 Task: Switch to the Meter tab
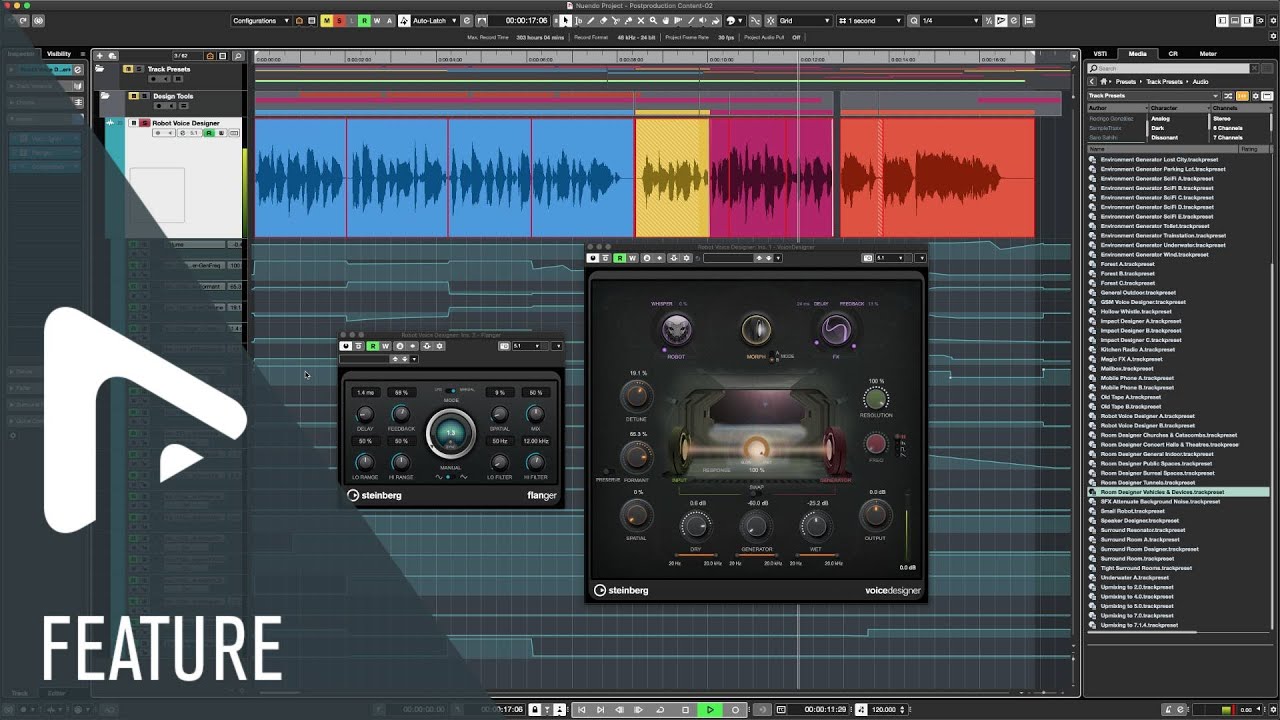tap(1208, 54)
